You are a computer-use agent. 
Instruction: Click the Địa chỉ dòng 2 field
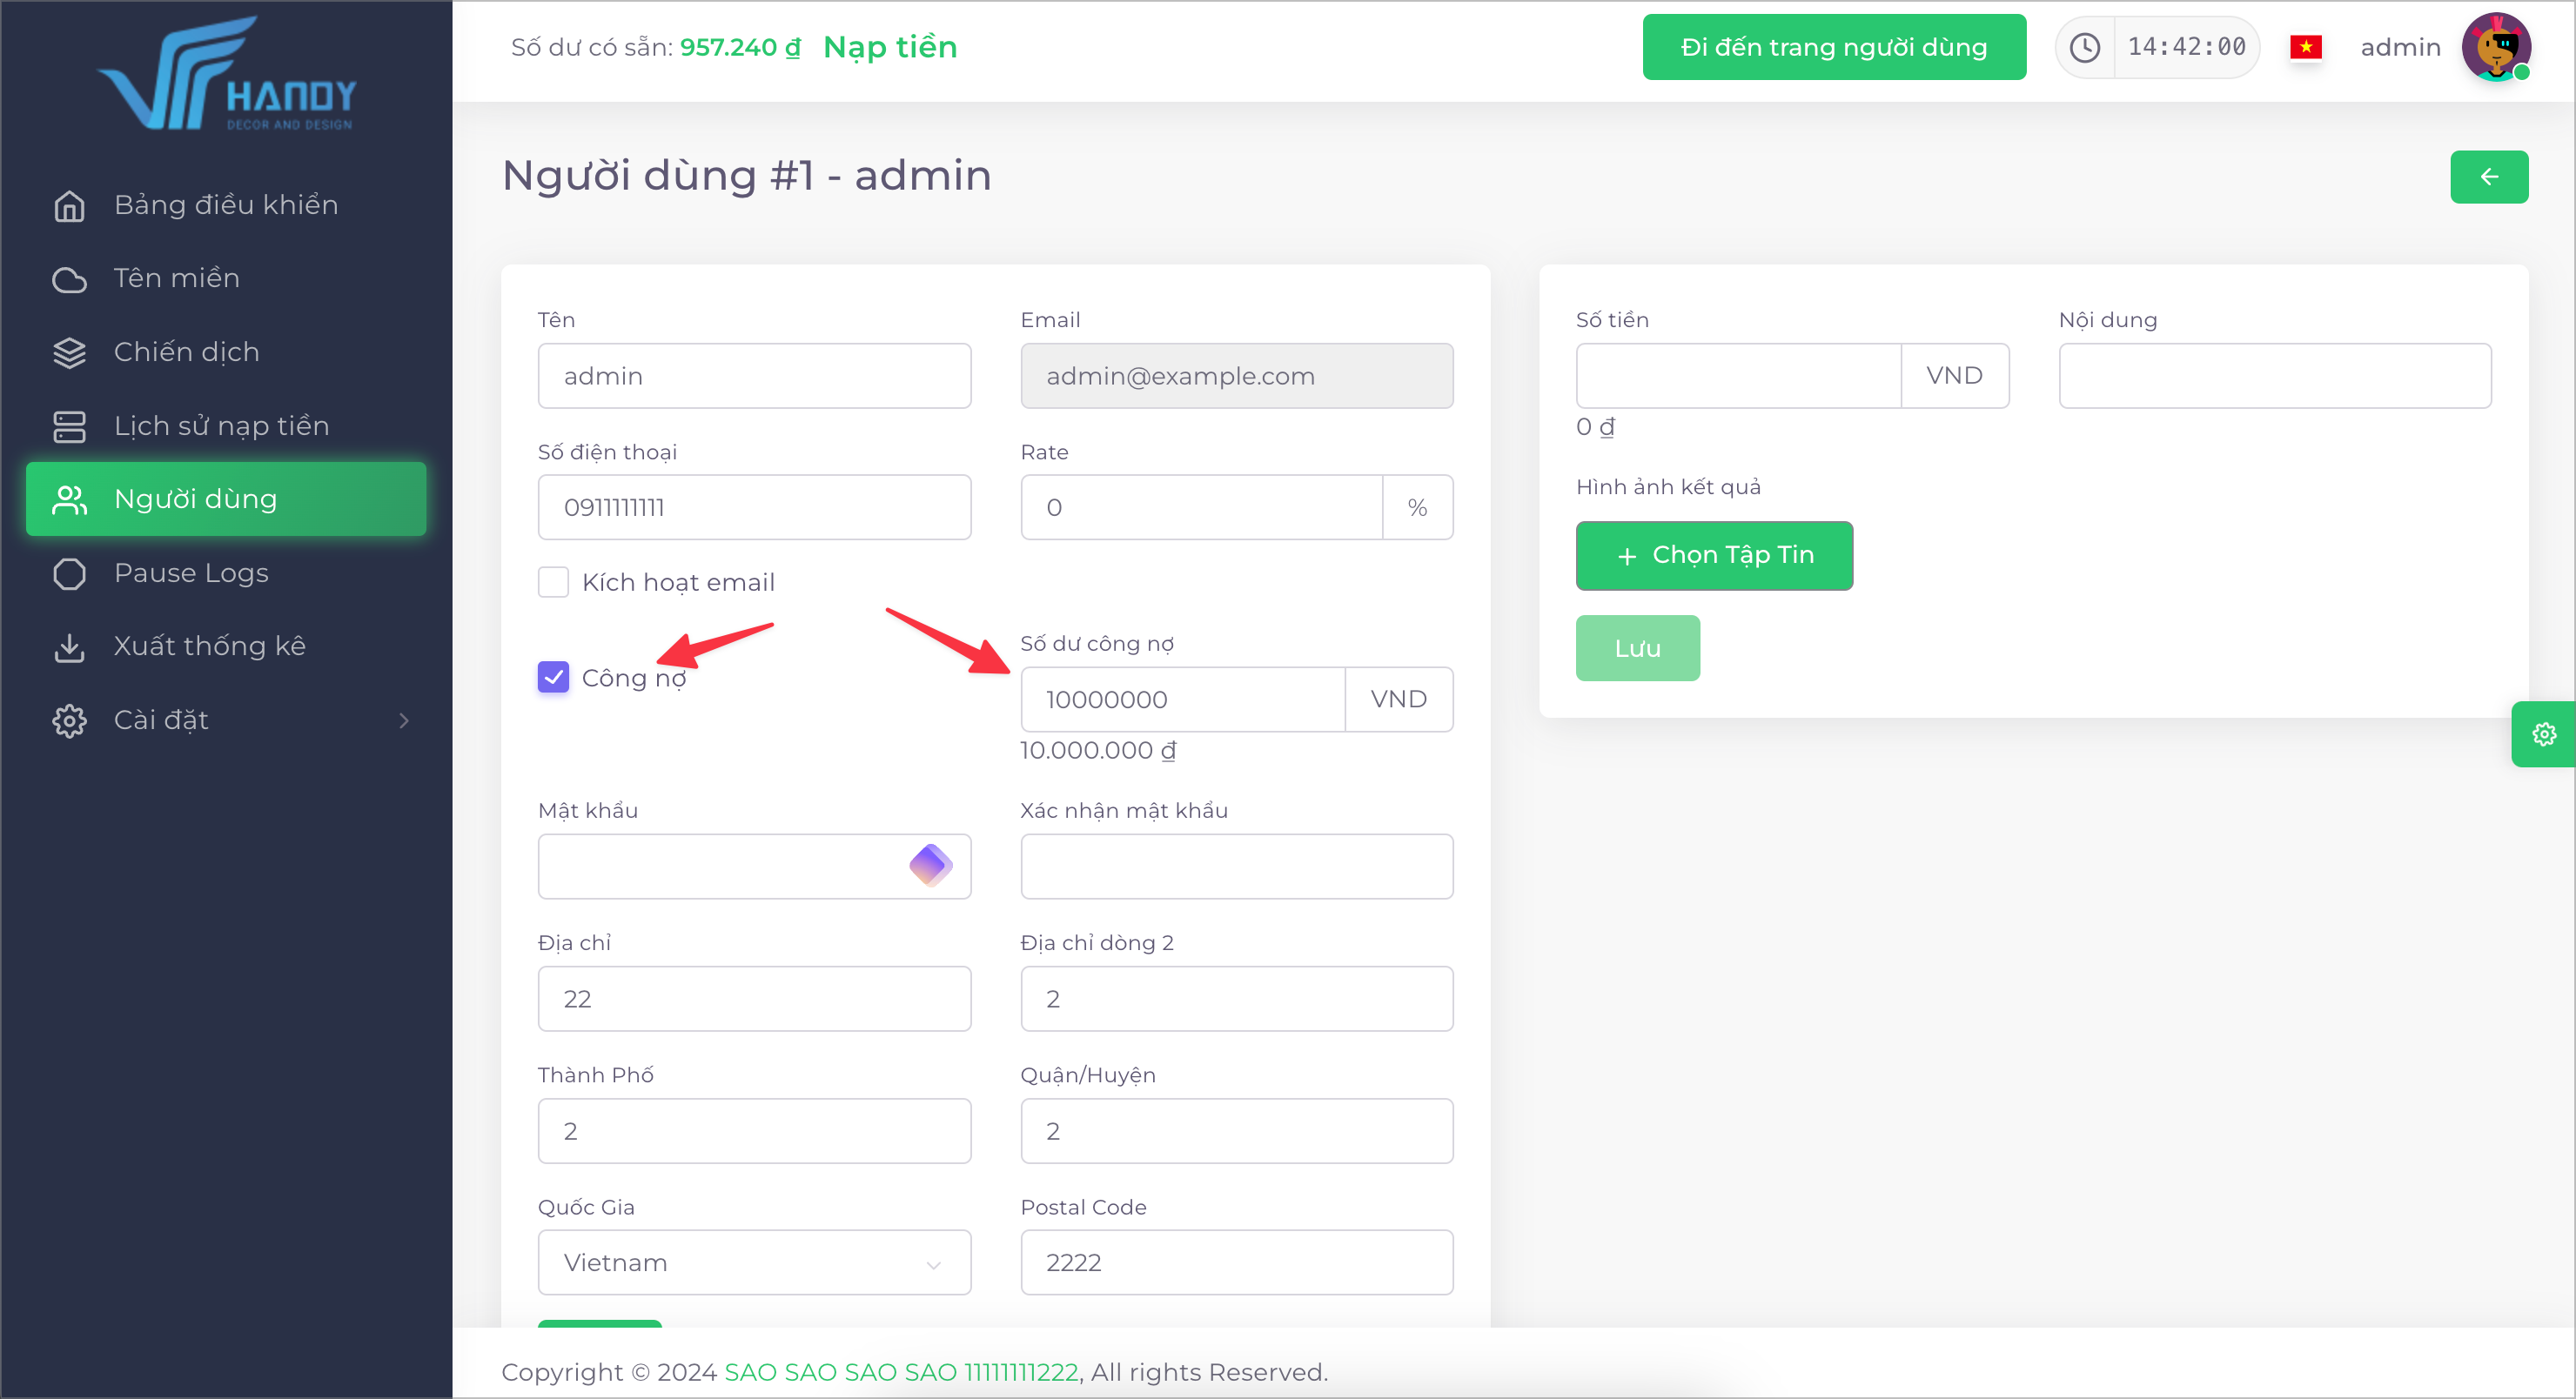tap(1236, 998)
